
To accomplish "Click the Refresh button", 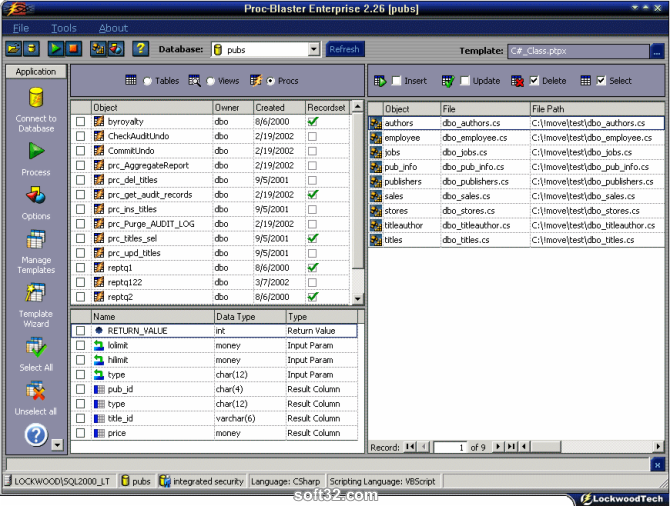I will point(344,49).
